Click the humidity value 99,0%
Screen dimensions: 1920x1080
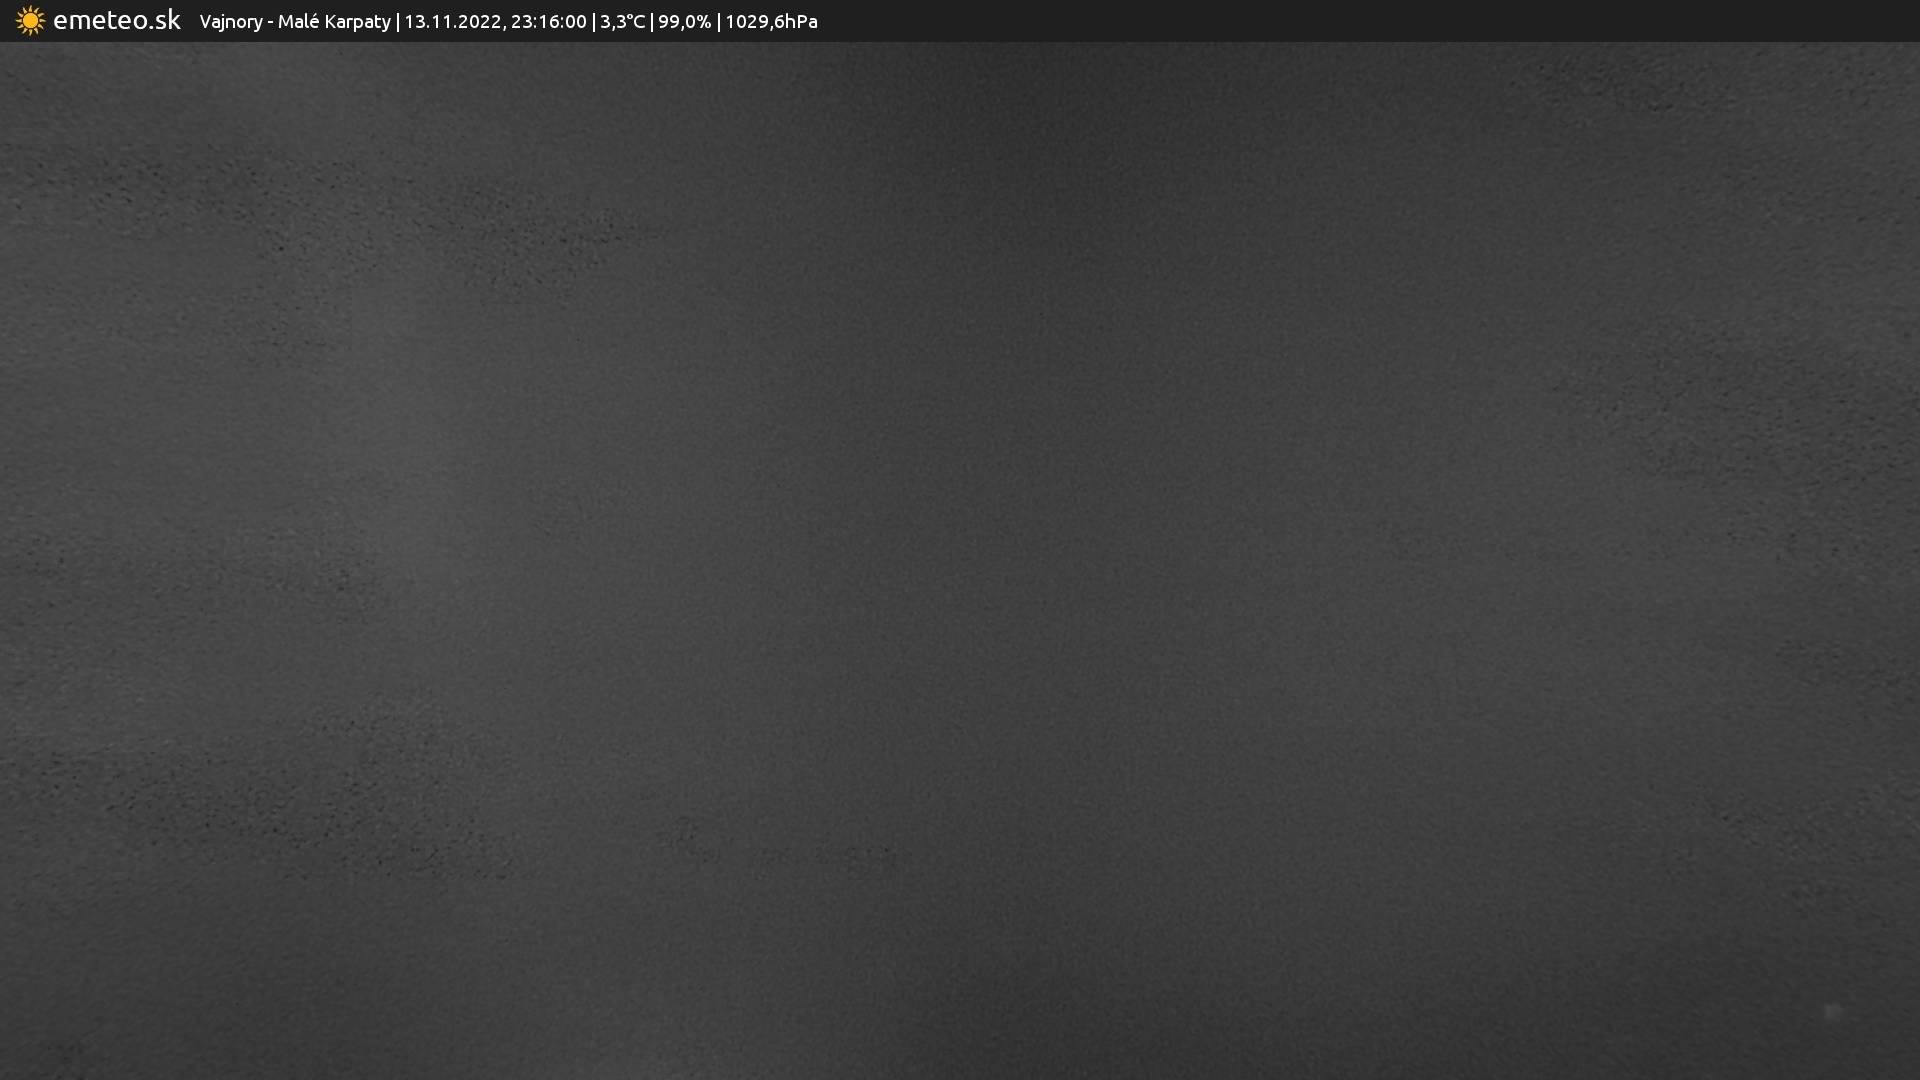click(x=684, y=22)
